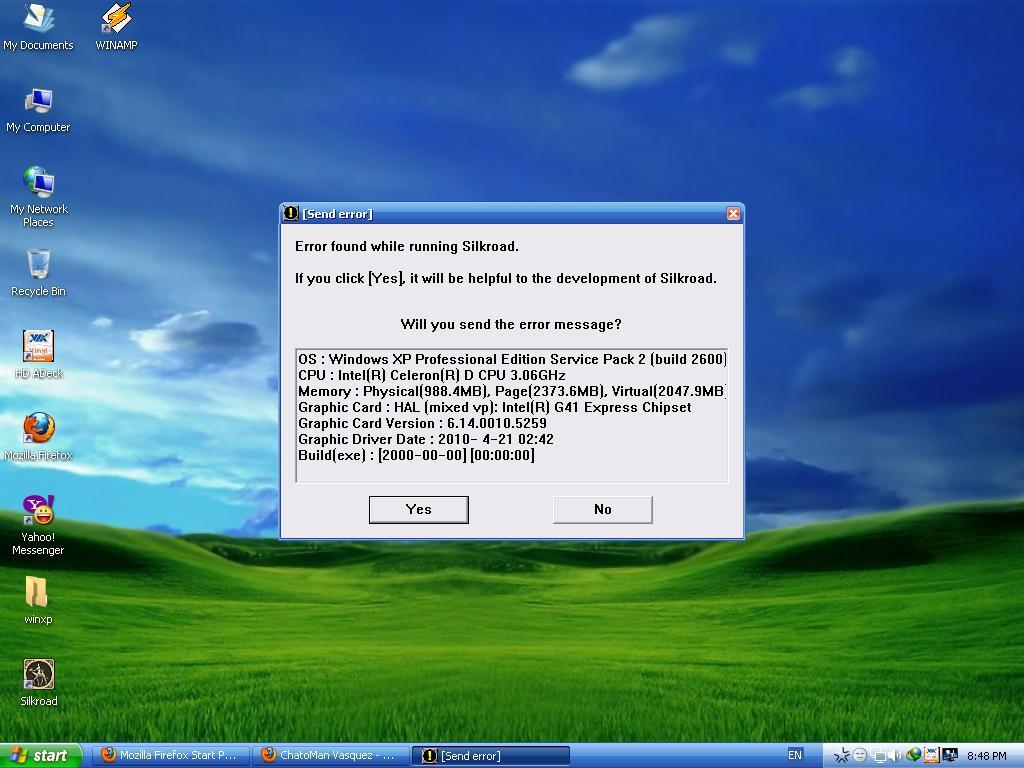The height and width of the screenshot is (768, 1024).
Task: Switch to [Send error] taskbar button
Action: (x=491, y=756)
